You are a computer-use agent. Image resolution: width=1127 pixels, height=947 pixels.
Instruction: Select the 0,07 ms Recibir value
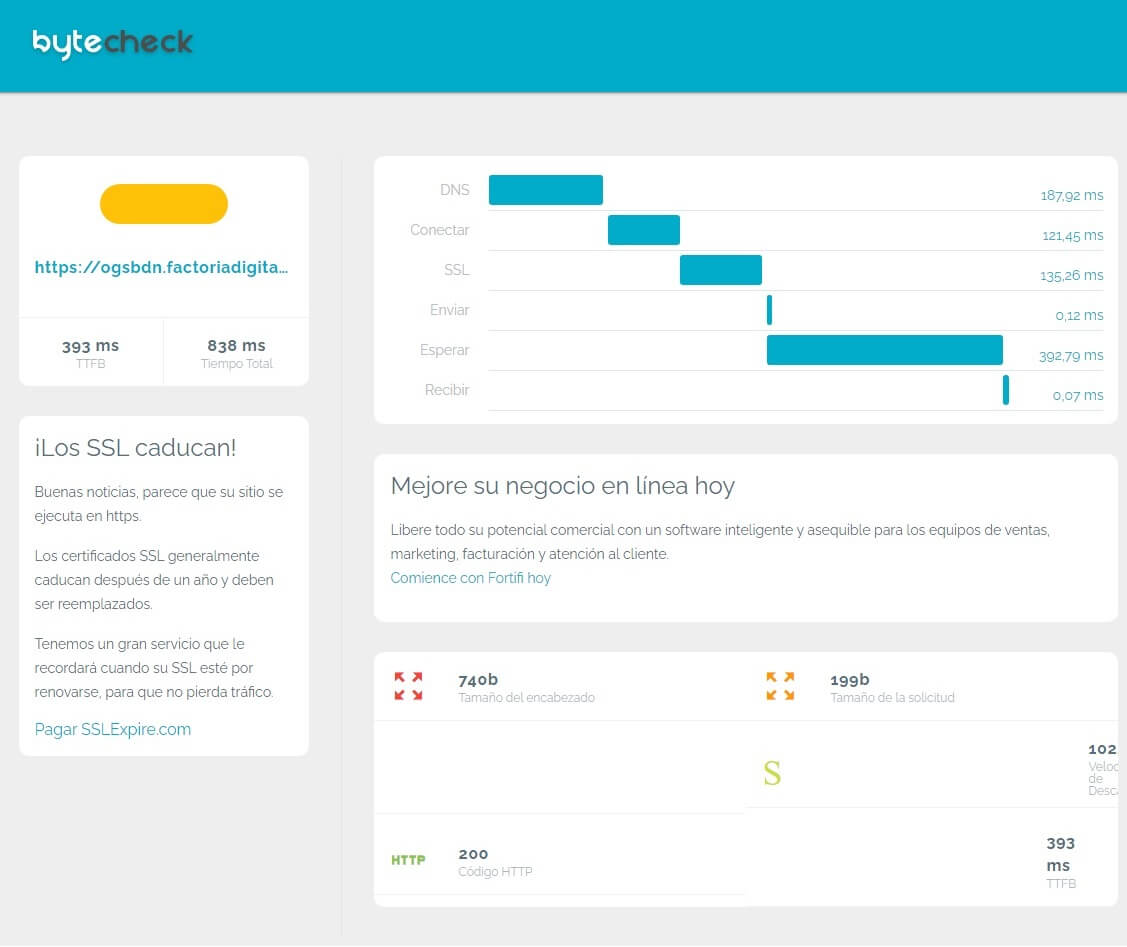tap(1077, 395)
